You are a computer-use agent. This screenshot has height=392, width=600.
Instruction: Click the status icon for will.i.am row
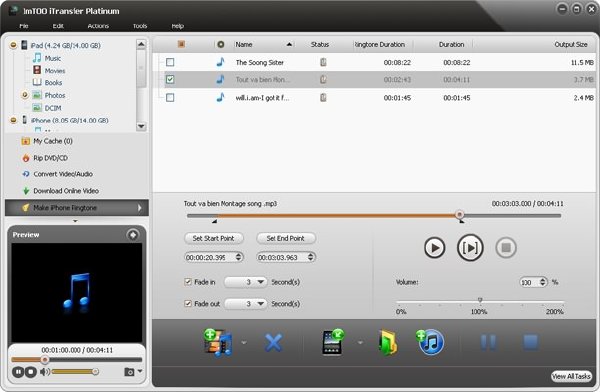coord(323,98)
